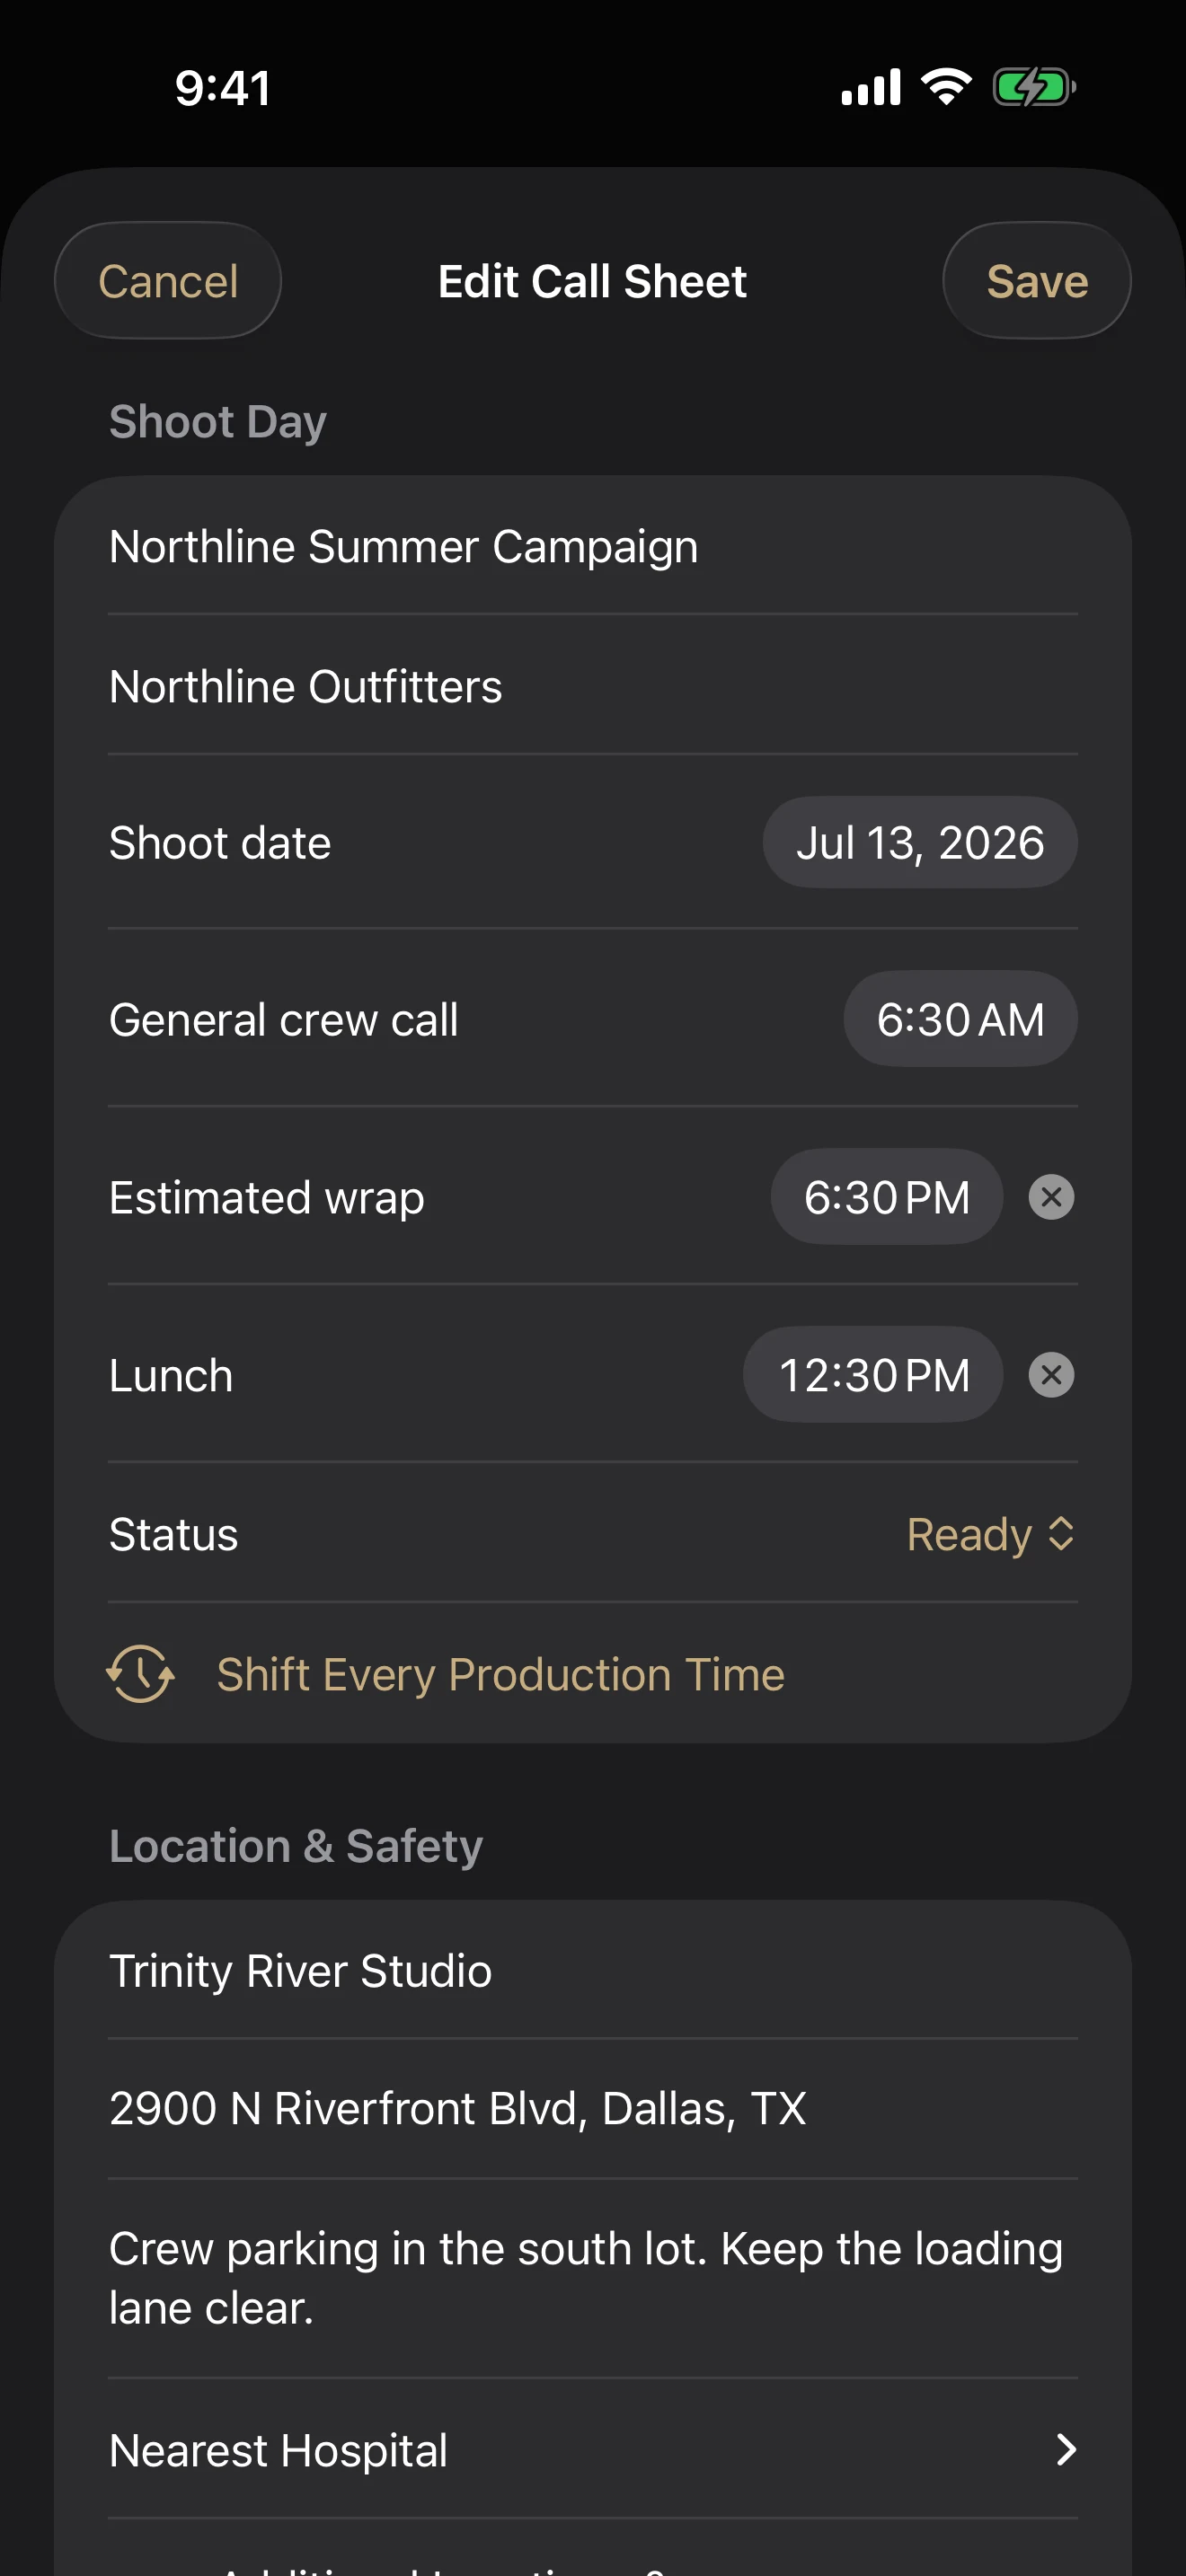1186x2576 pixels.
Task: Clear the Estimated wrap time
Action: (x=1051, y=1197)
